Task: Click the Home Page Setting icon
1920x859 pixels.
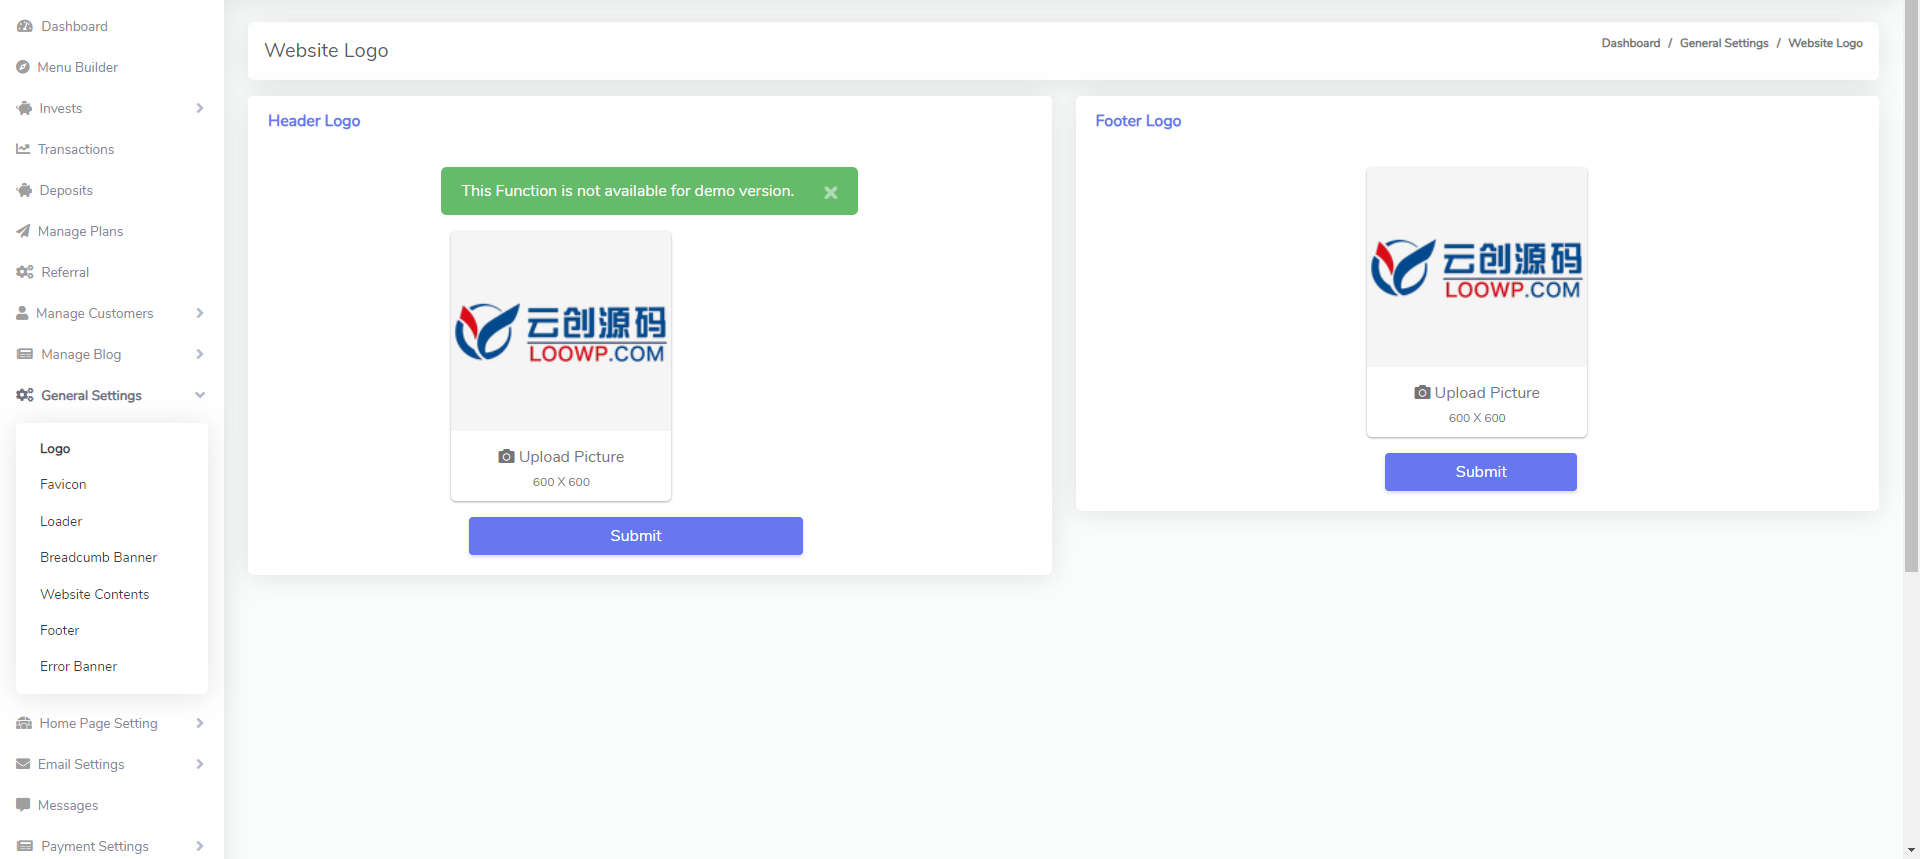Action: (x=24, y=723)
